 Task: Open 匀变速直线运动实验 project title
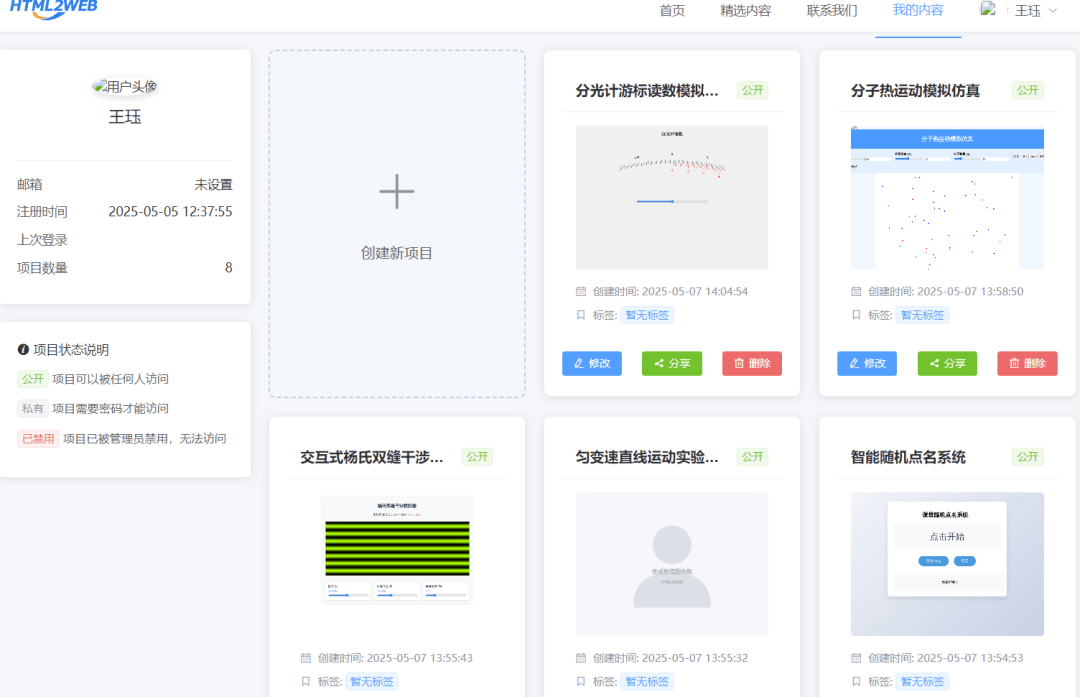point(647,457)
